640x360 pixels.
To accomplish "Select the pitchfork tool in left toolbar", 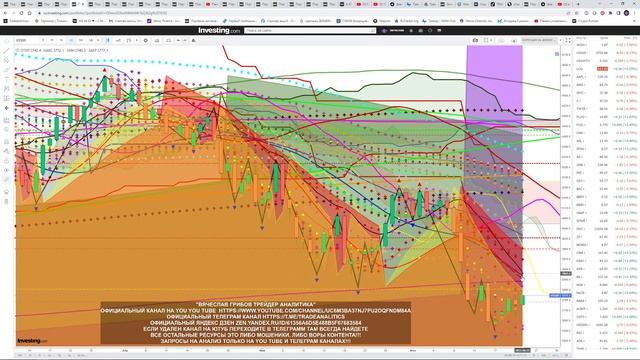I will coord(6,60).
